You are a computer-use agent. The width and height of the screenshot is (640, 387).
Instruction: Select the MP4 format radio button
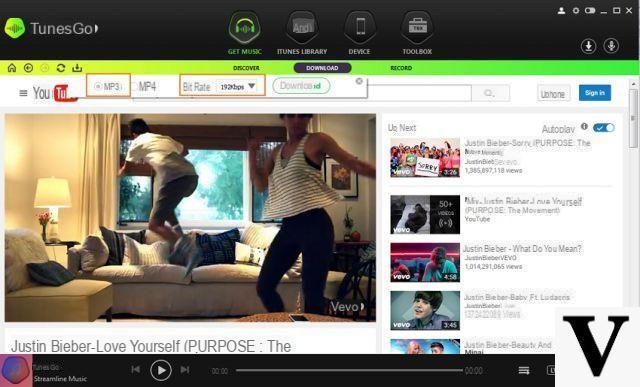[x=134, y=87]
